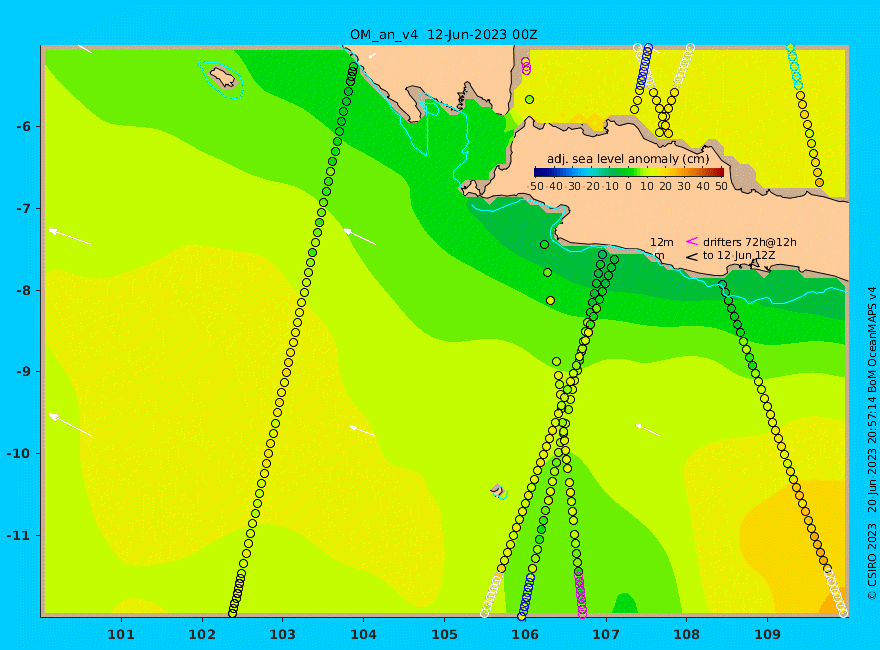880x650 pixels.
Task: Click longitude axis label 108
Action: pos(686,634)
